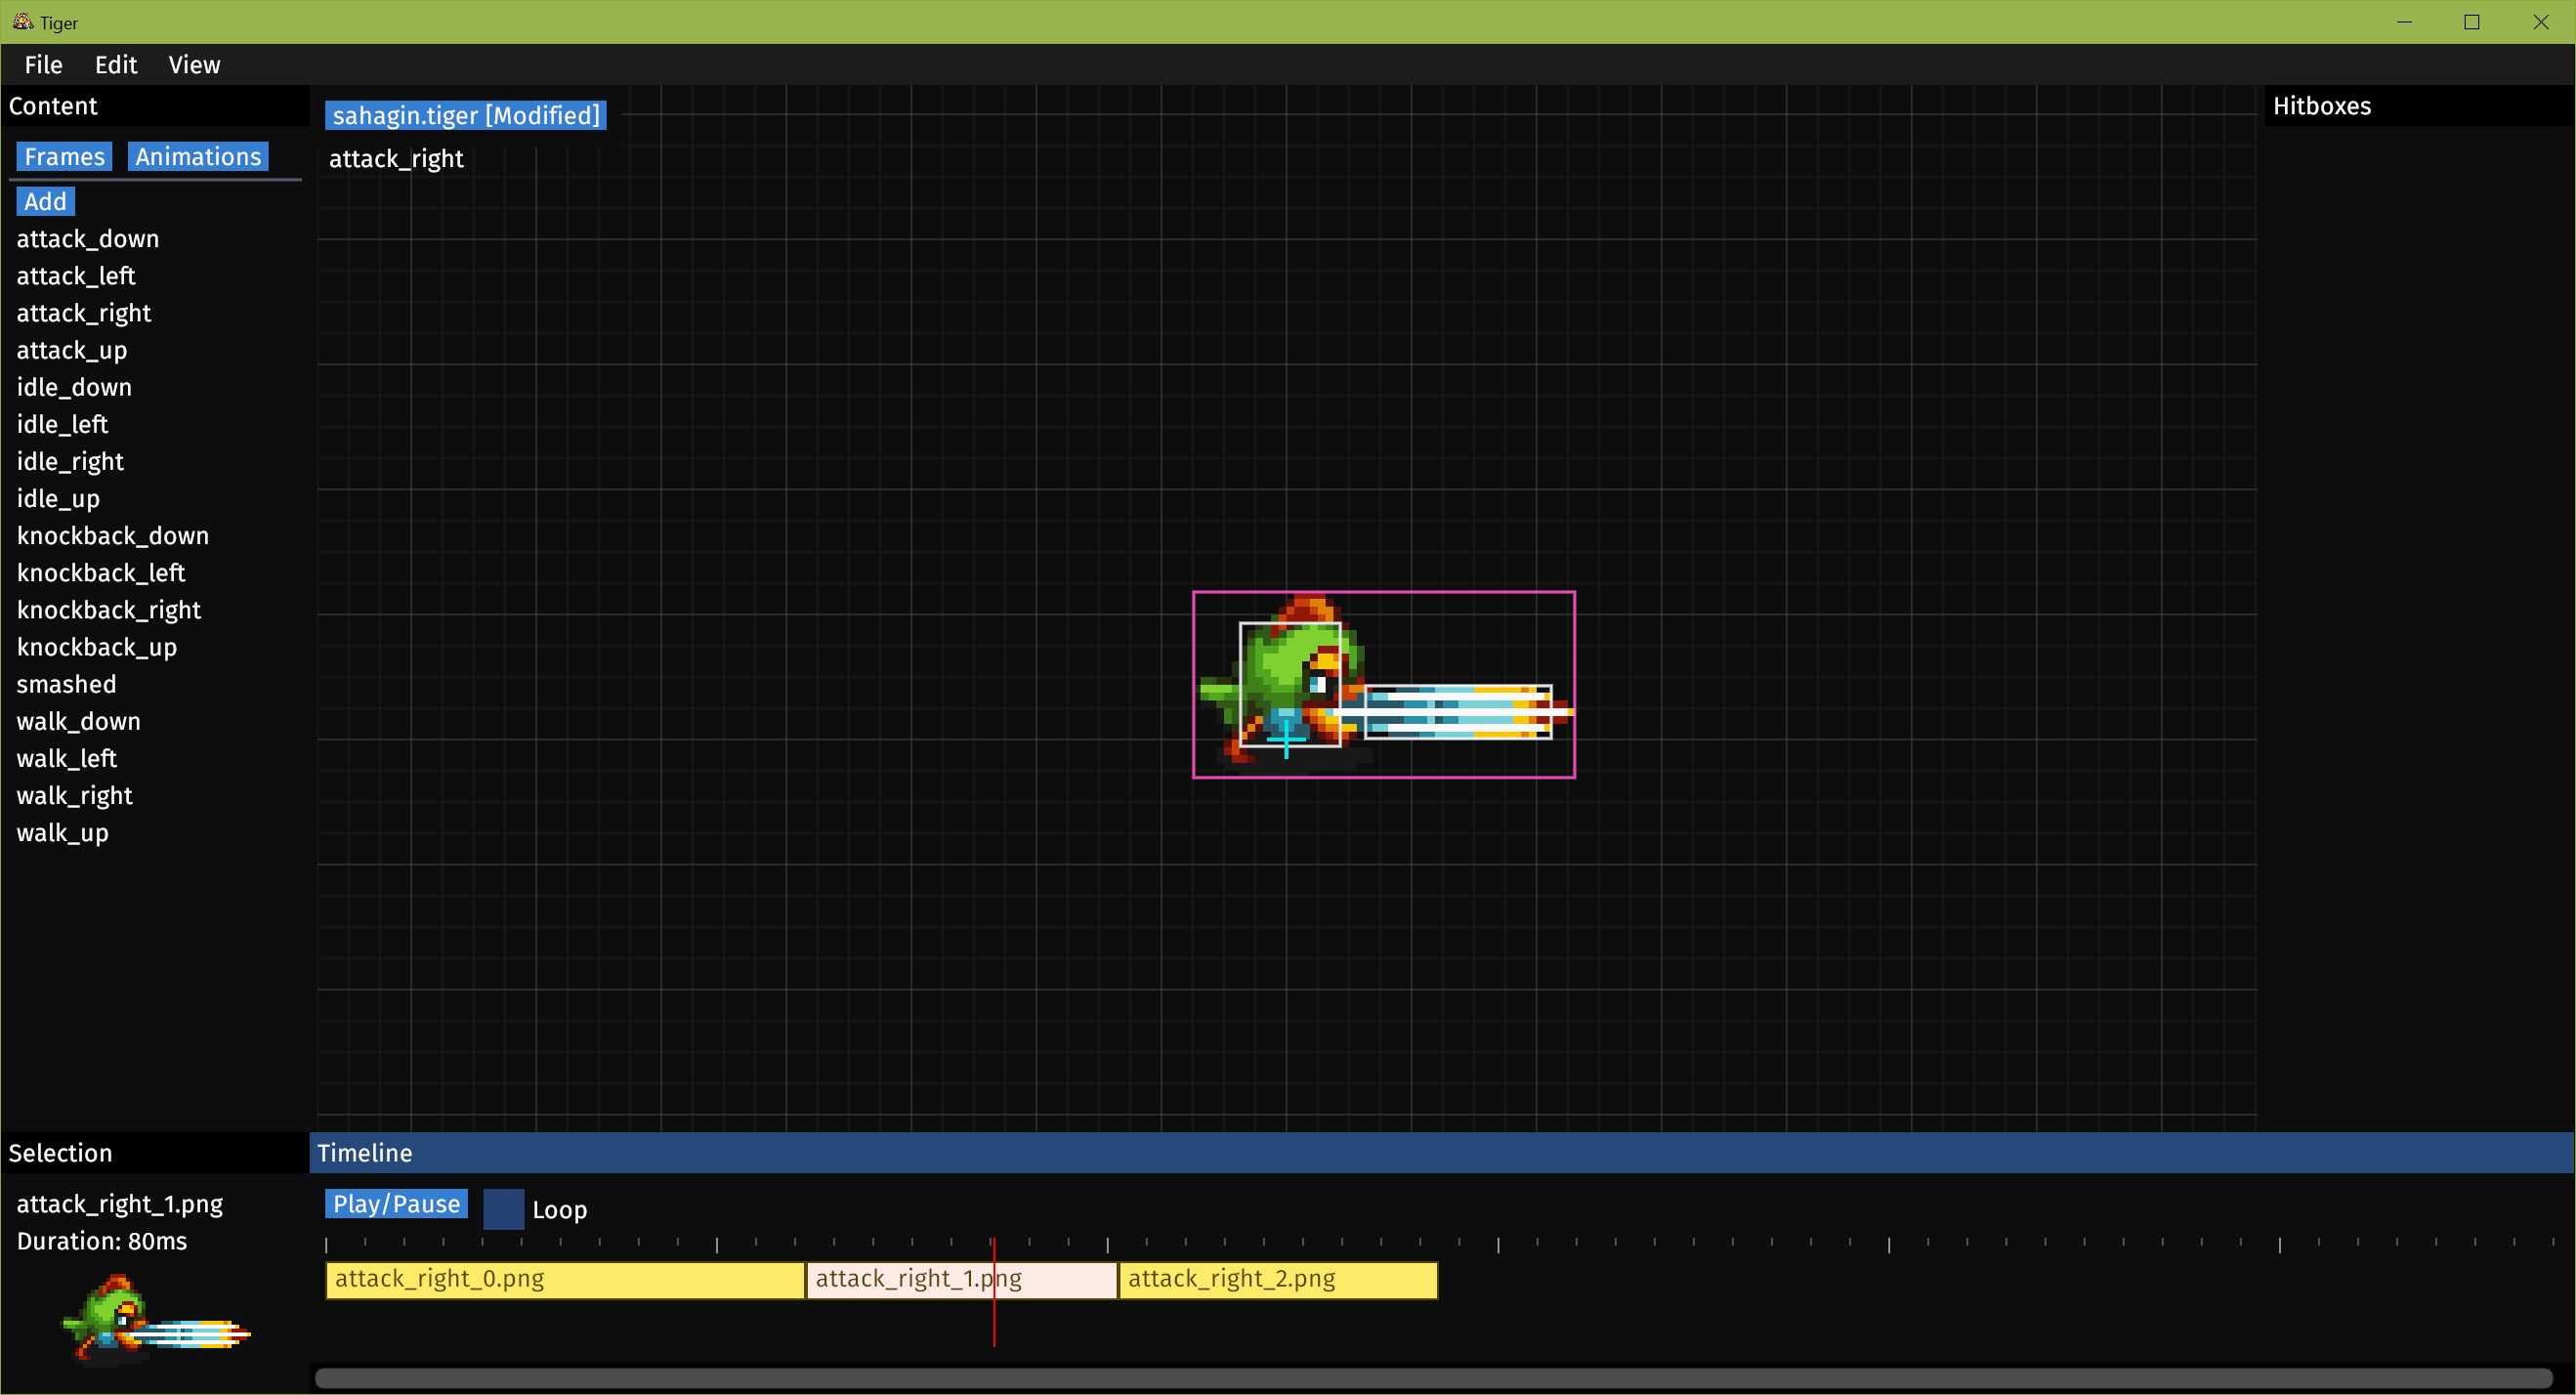Viewport: 2576px width, 1395px height.
Task: Enable the Loop checkbox
Action: click(503, 1209)
